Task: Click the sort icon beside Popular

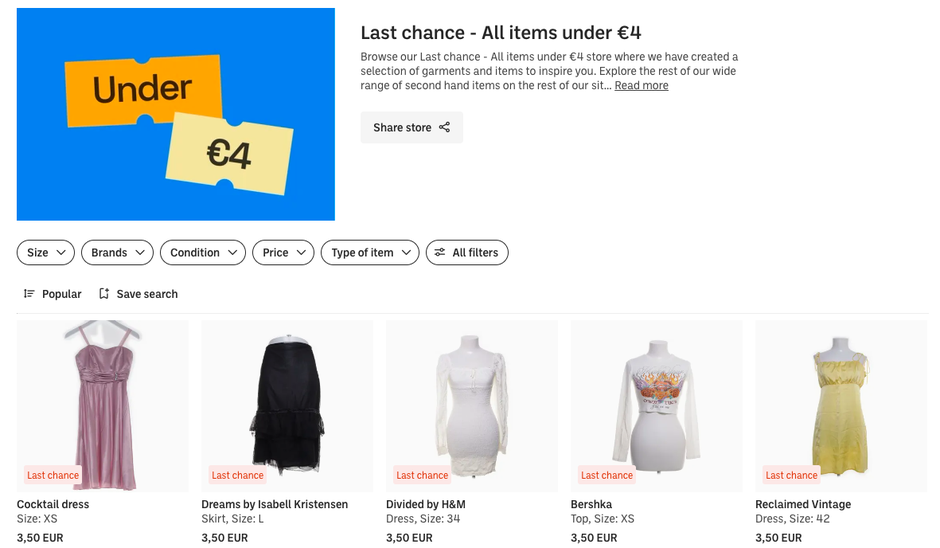Action: [x=29, y=294]
